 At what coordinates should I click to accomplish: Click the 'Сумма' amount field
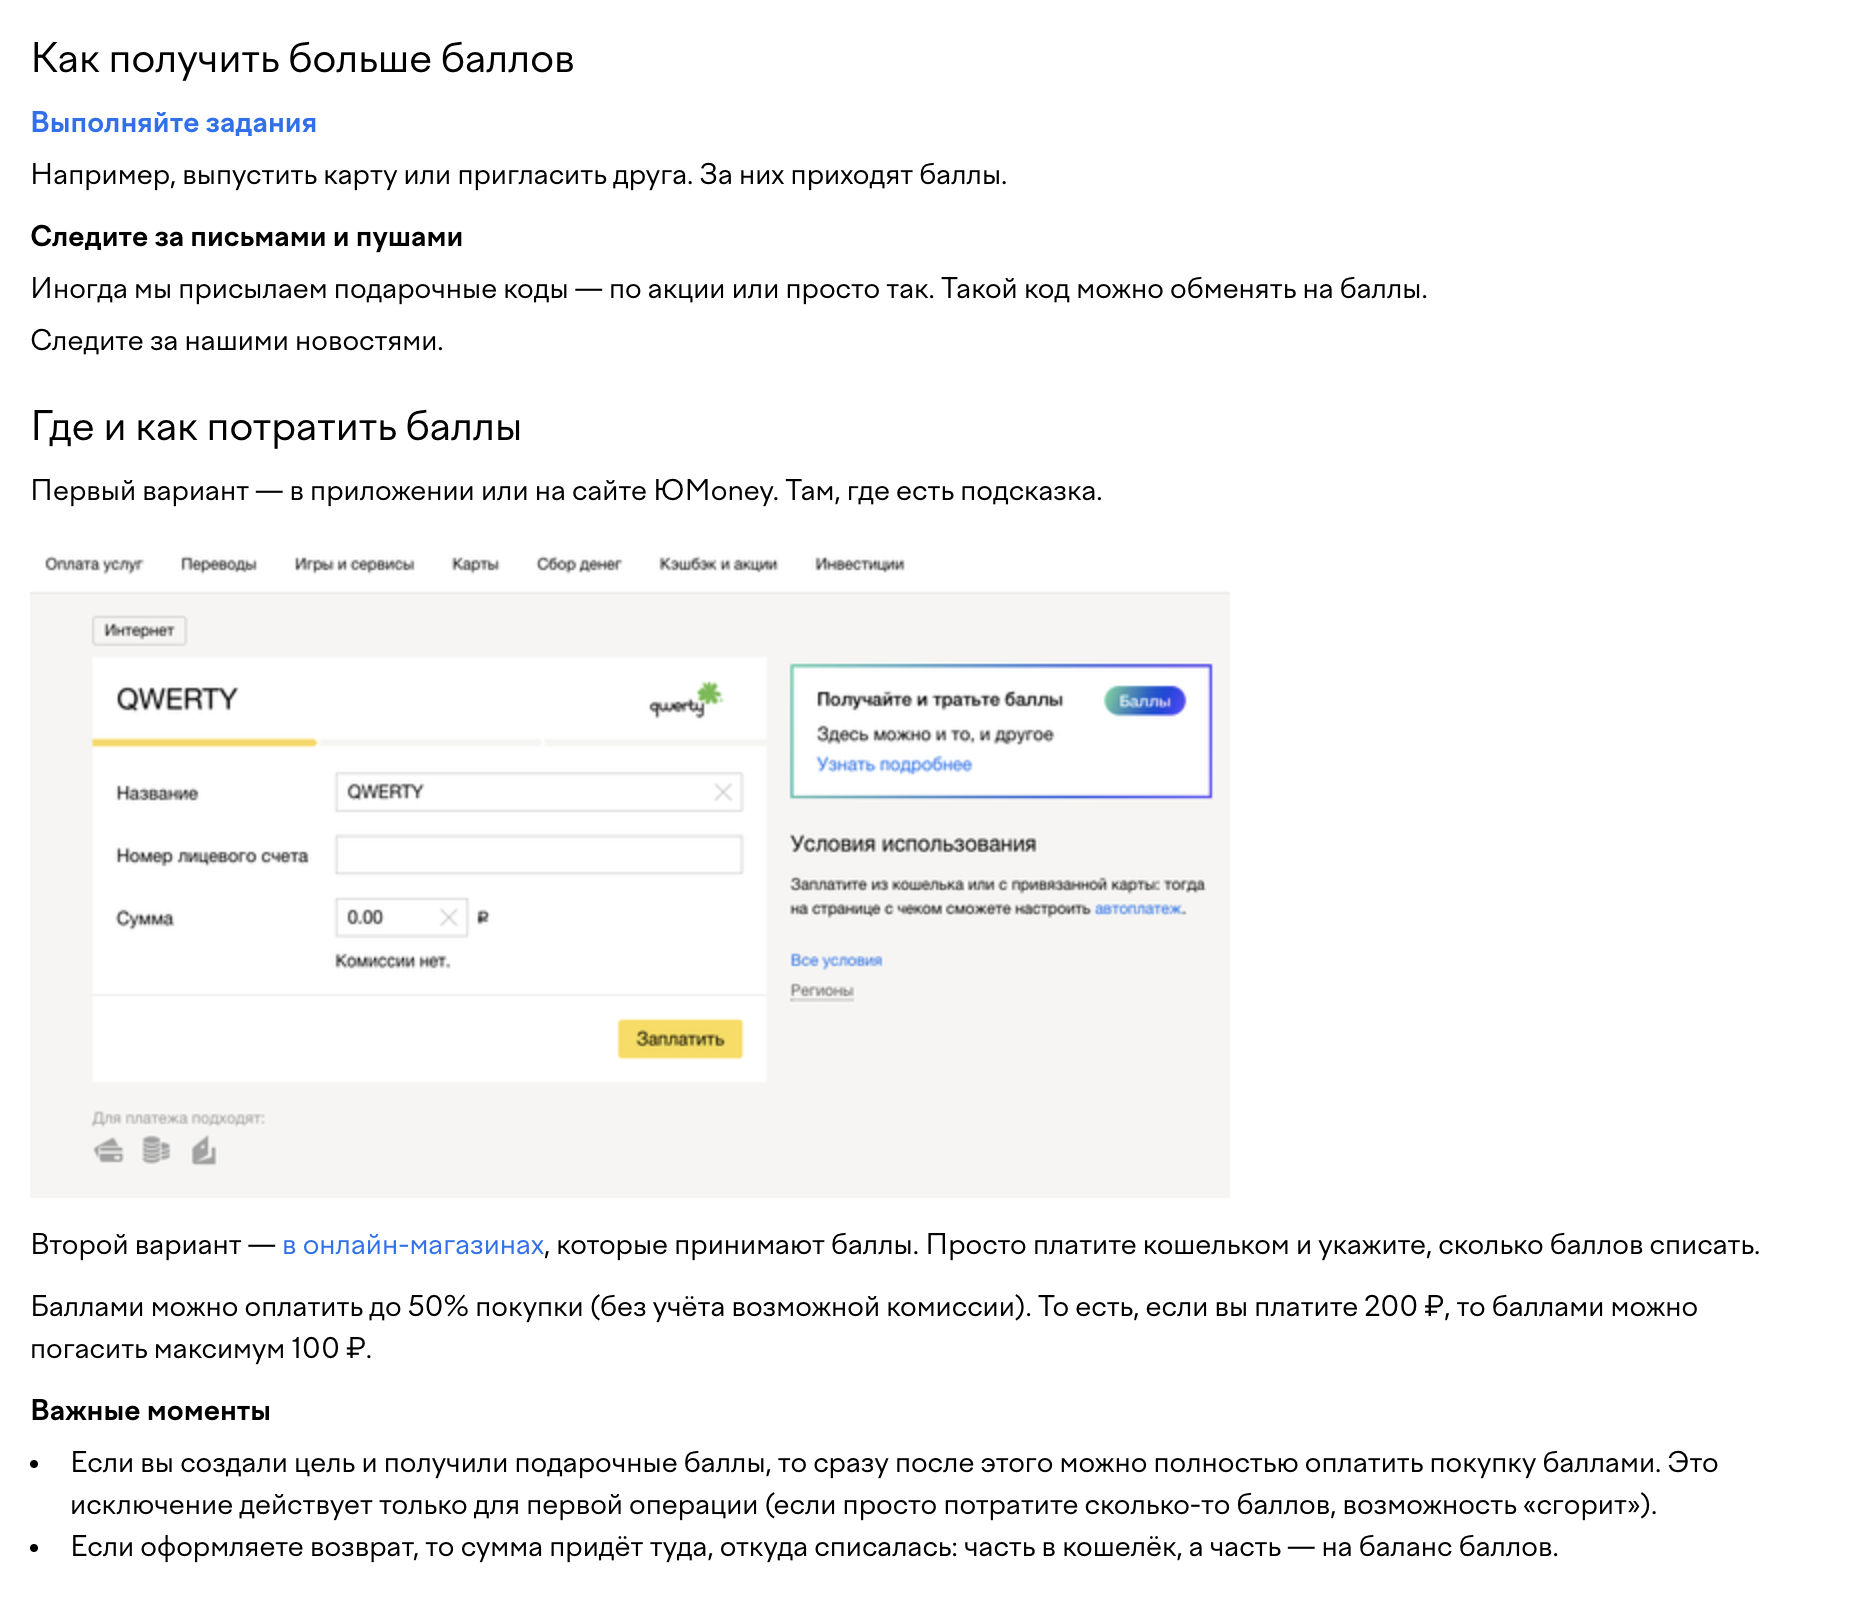401,917
